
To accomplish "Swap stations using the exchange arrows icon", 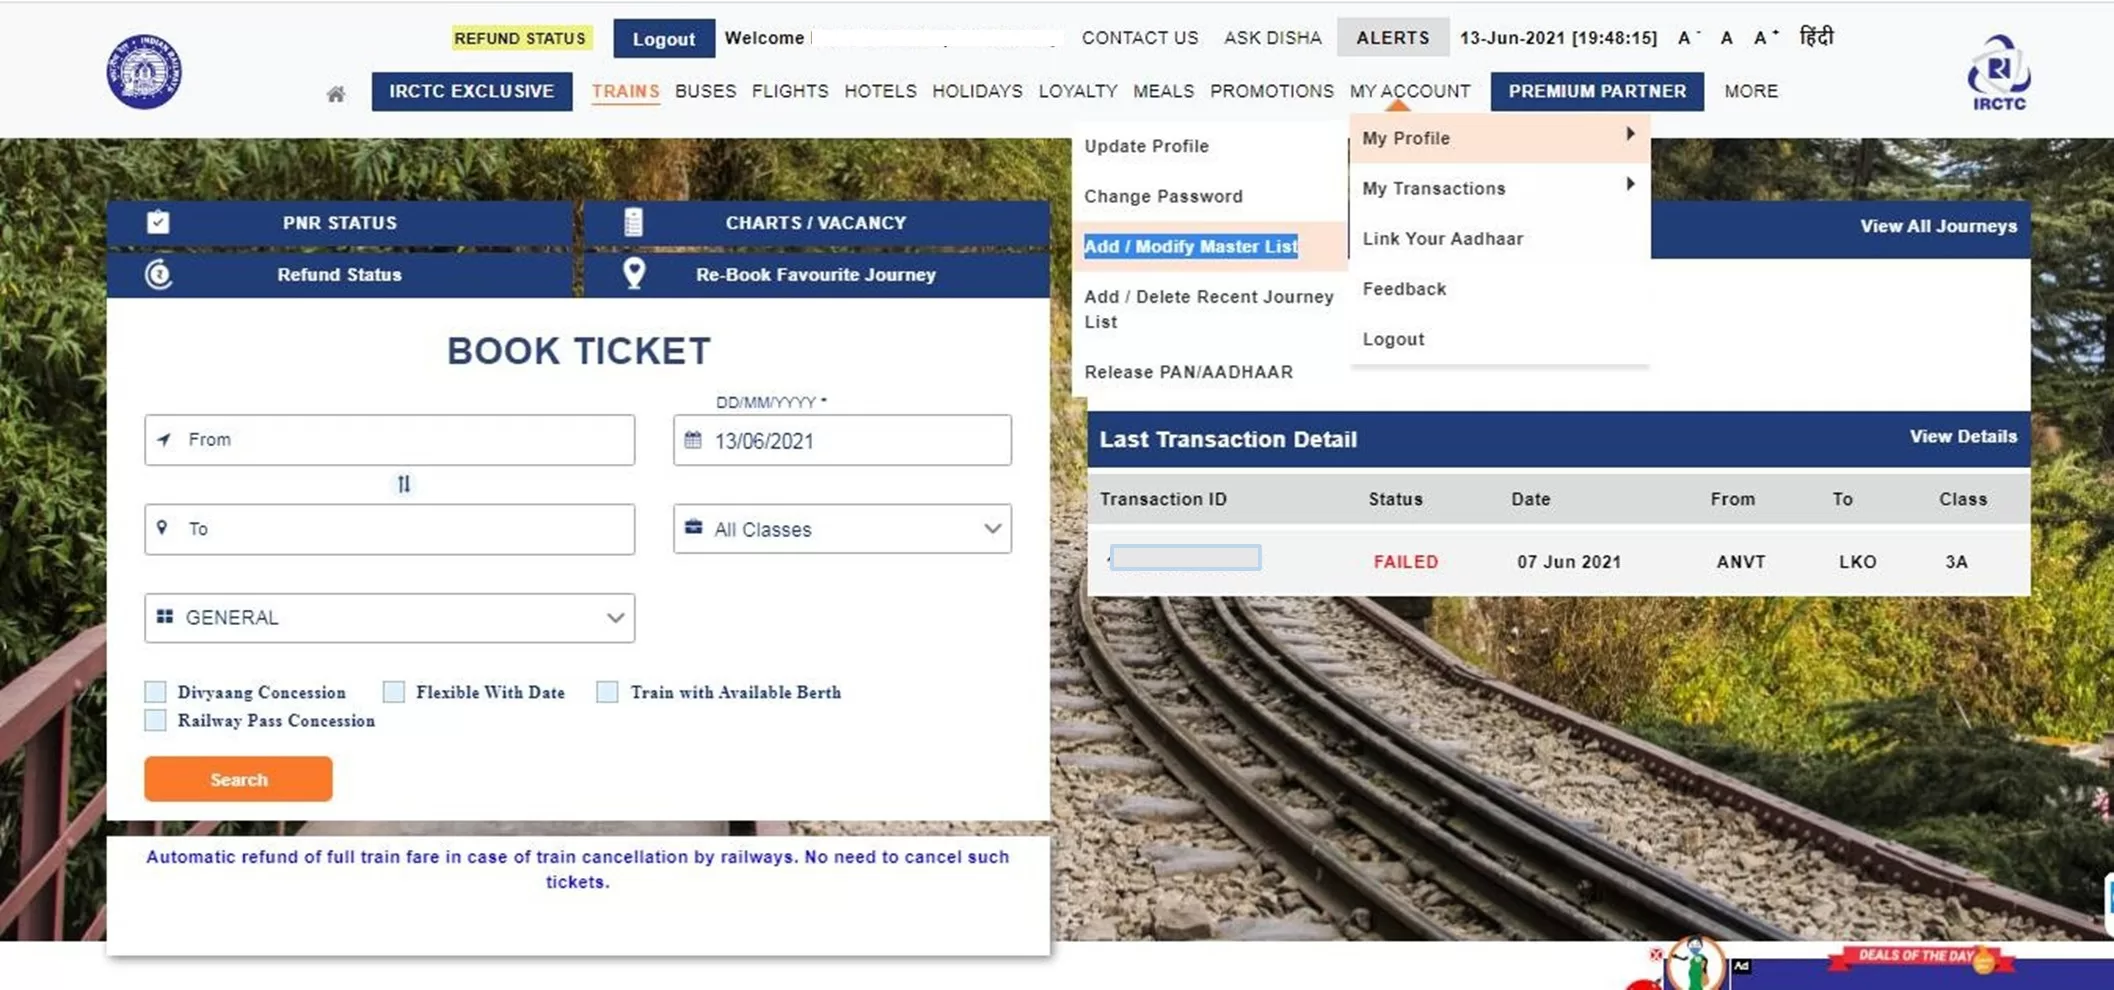I will tap(404, 484).
